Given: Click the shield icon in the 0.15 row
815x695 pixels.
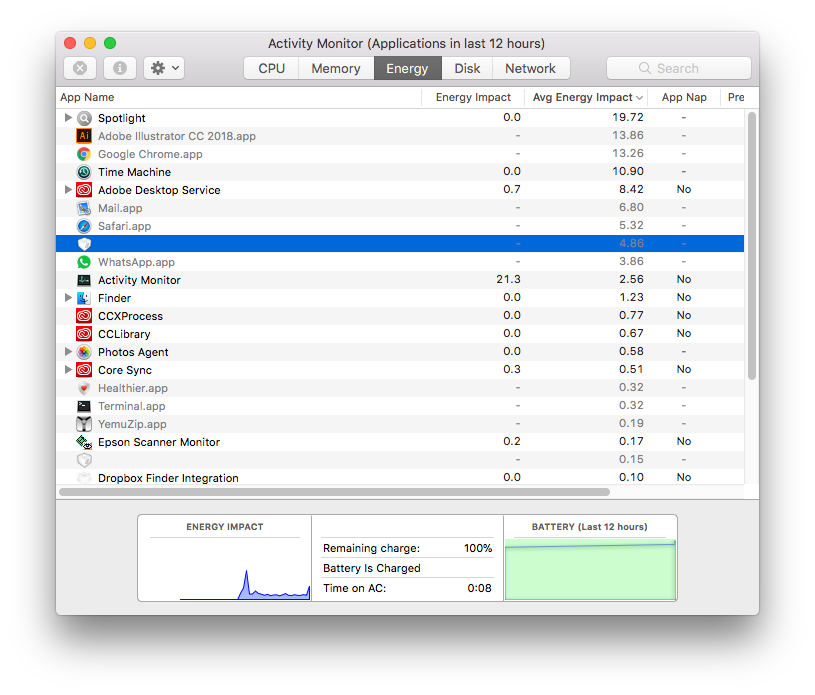Looking at the screenshot, I should pos(84,460).
